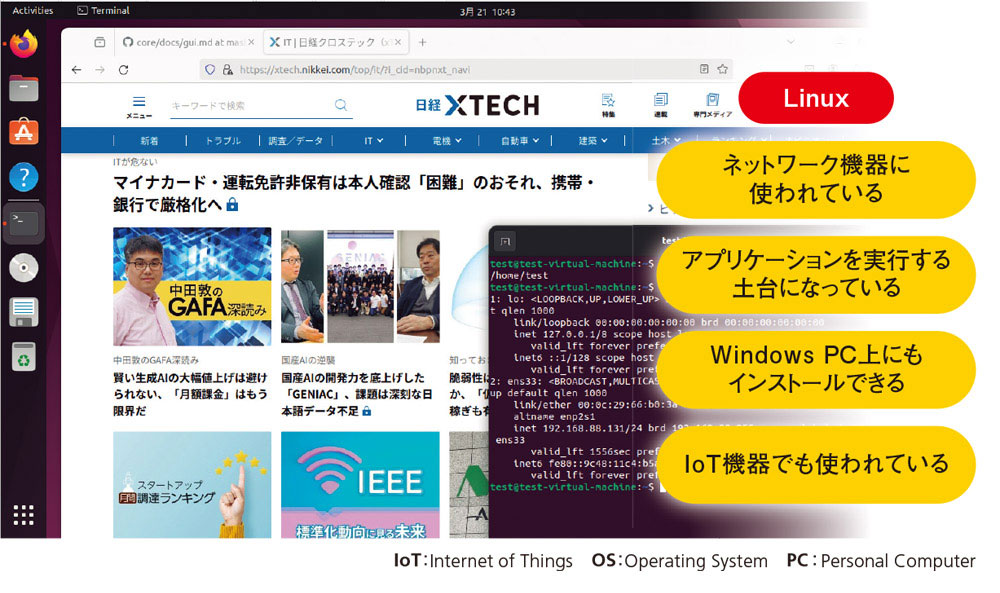The image size is (1000, 593).
Task: Reload the page using the refresh icon
Action: pyautogui.click(x=123, y=71)
